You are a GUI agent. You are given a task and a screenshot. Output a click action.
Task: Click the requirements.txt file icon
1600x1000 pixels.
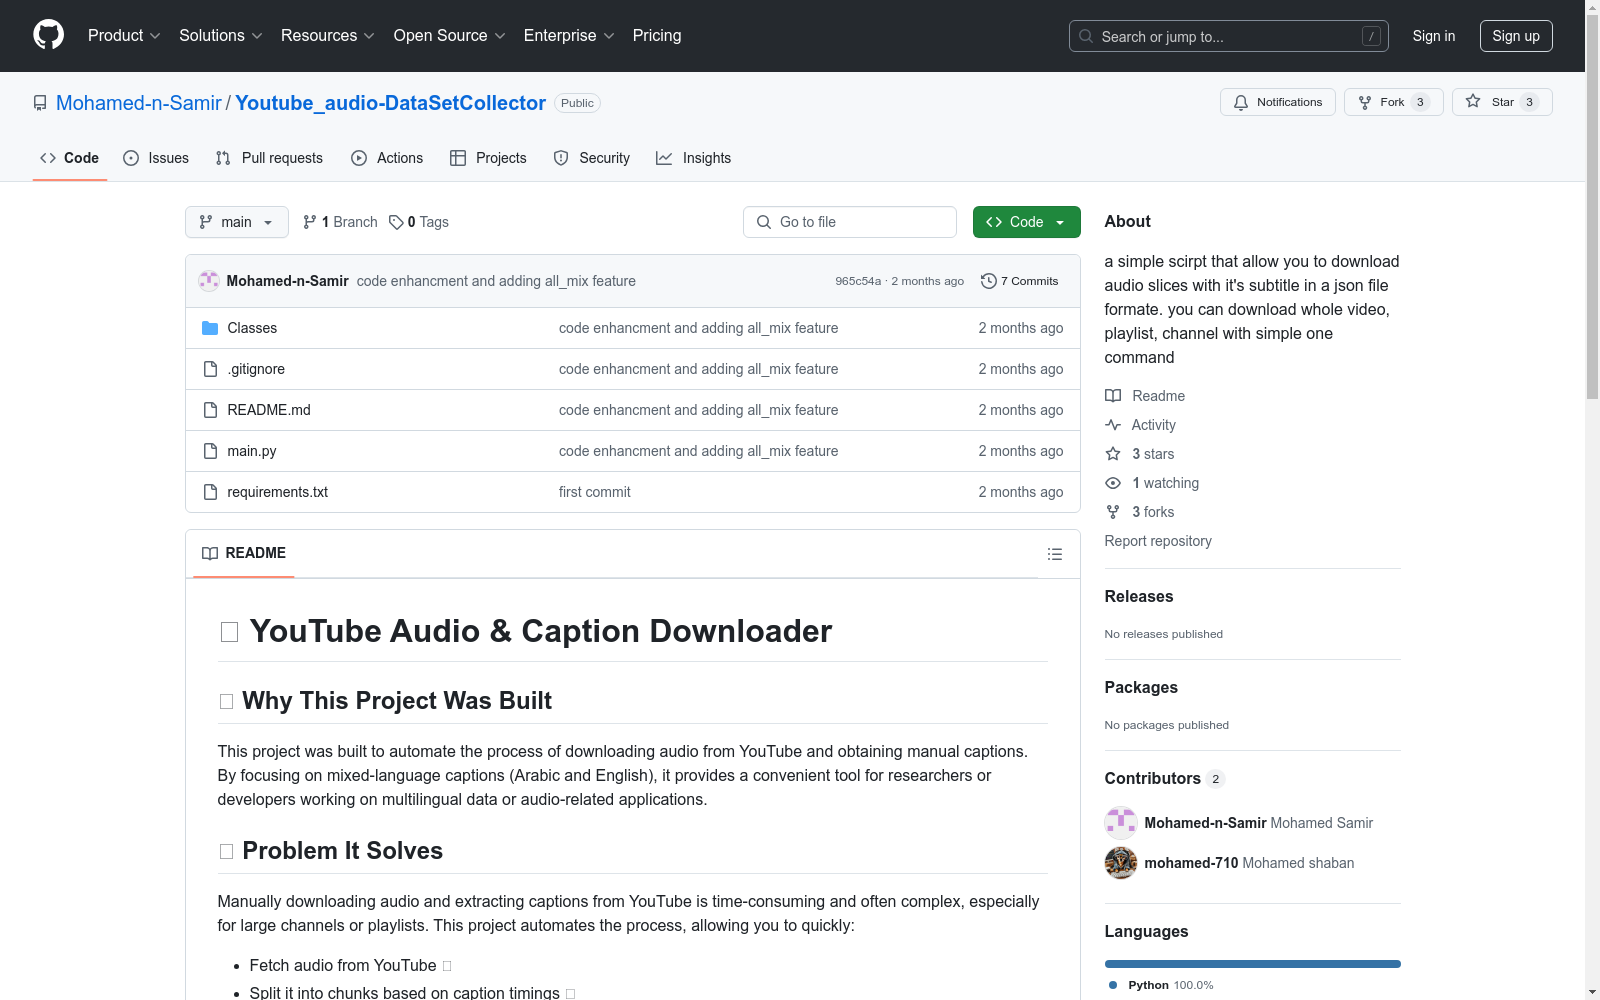210,492
